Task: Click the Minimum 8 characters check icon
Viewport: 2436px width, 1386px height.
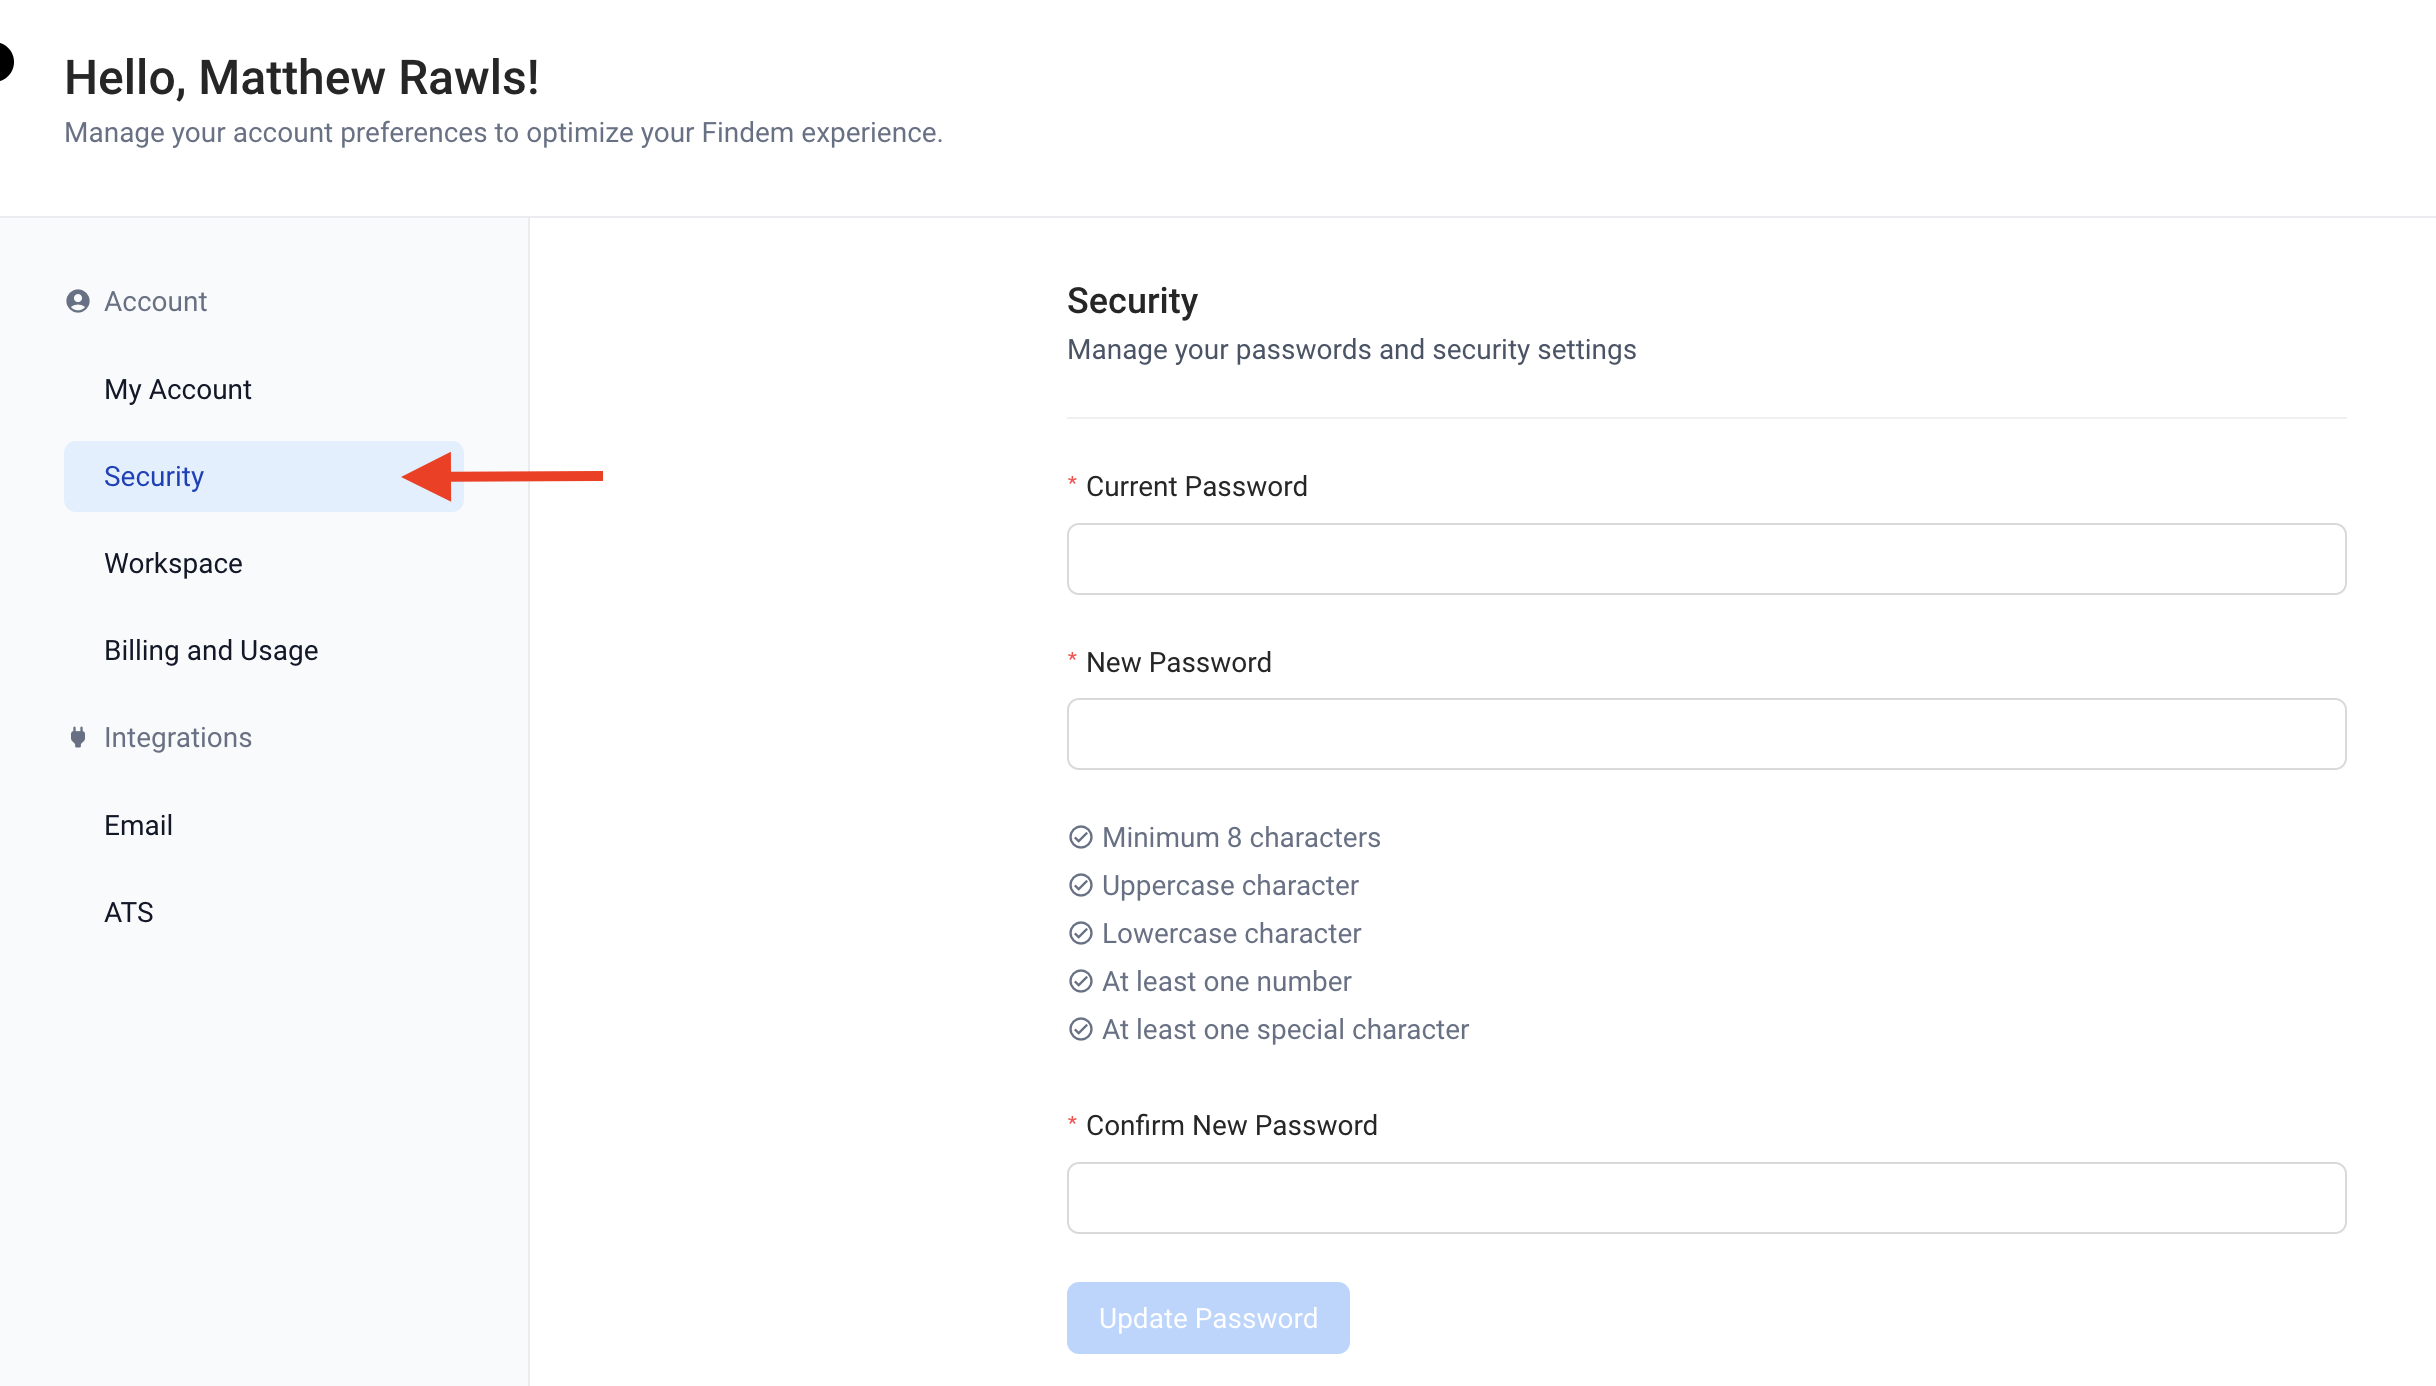Action: (x=1080, y=837)
